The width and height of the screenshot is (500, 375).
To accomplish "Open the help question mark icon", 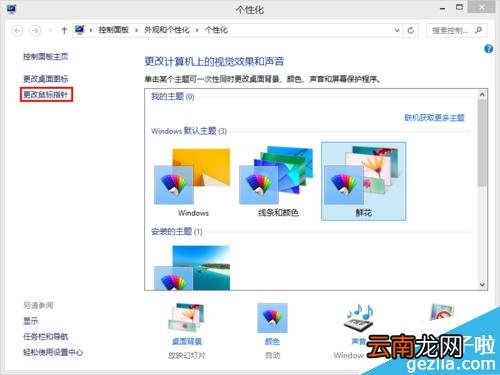I will [488, 49].
